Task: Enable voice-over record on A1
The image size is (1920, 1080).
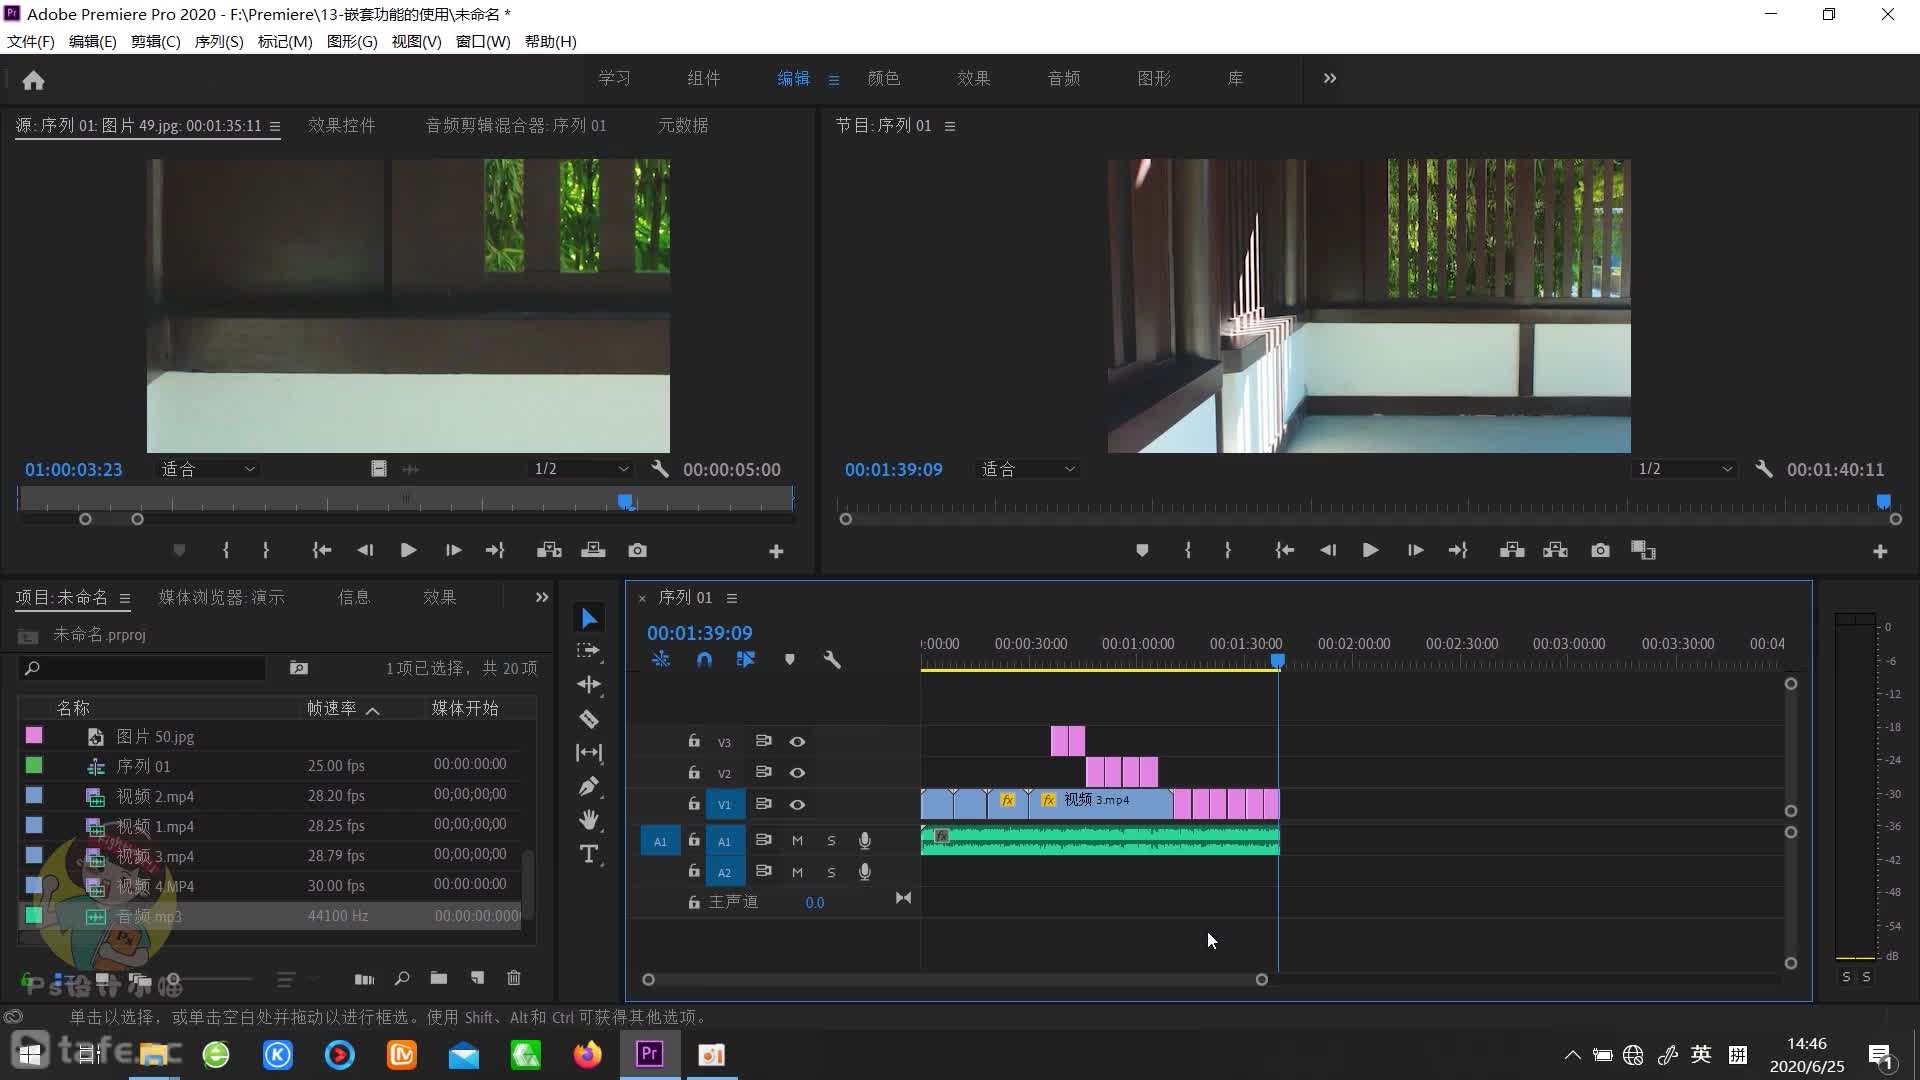Action: pos(865,841)
